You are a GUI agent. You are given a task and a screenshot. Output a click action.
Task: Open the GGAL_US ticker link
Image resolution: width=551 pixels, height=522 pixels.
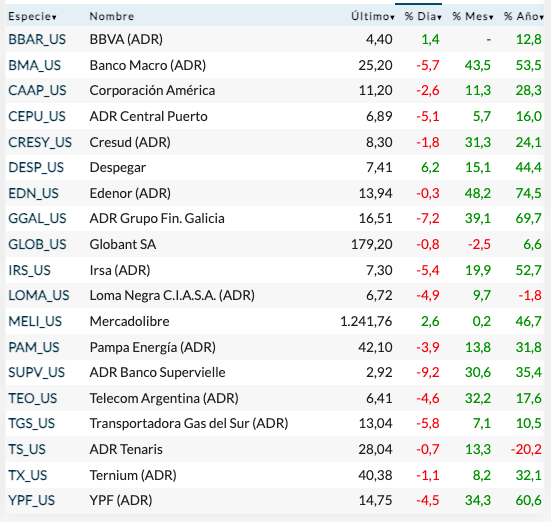point(37,219)
